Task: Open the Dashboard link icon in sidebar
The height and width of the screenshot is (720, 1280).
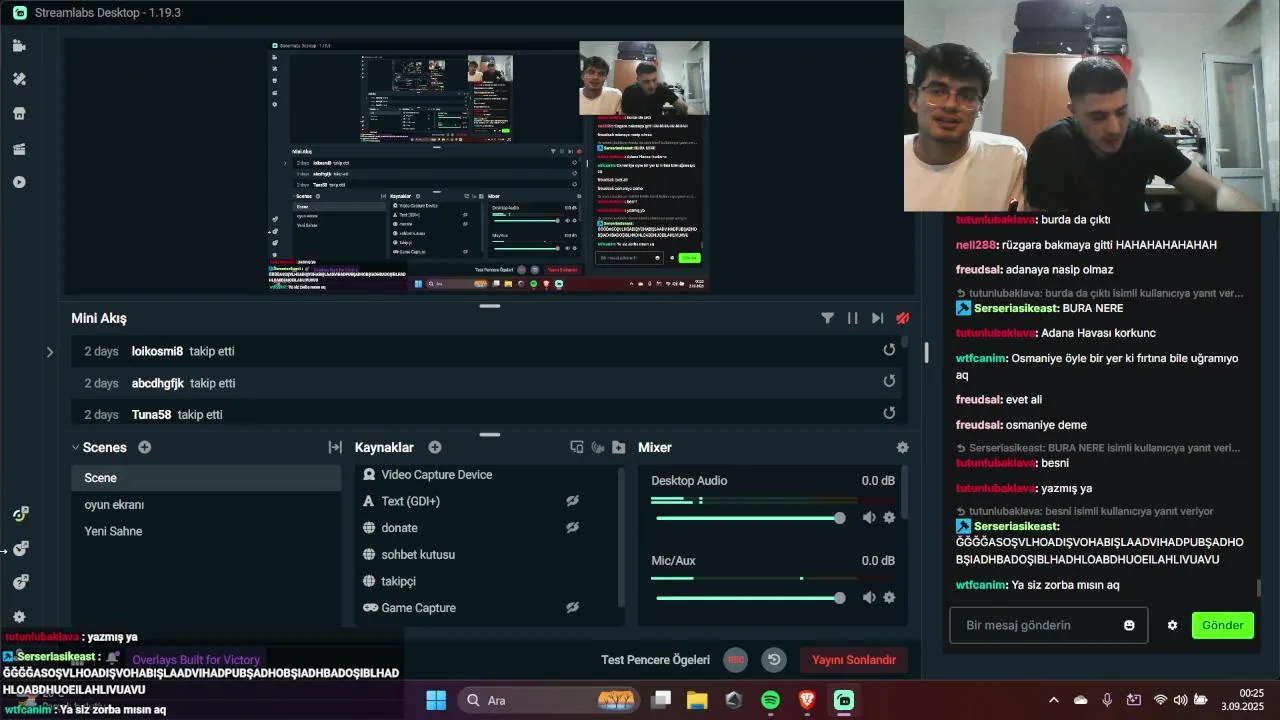Action: coord(20,514)
